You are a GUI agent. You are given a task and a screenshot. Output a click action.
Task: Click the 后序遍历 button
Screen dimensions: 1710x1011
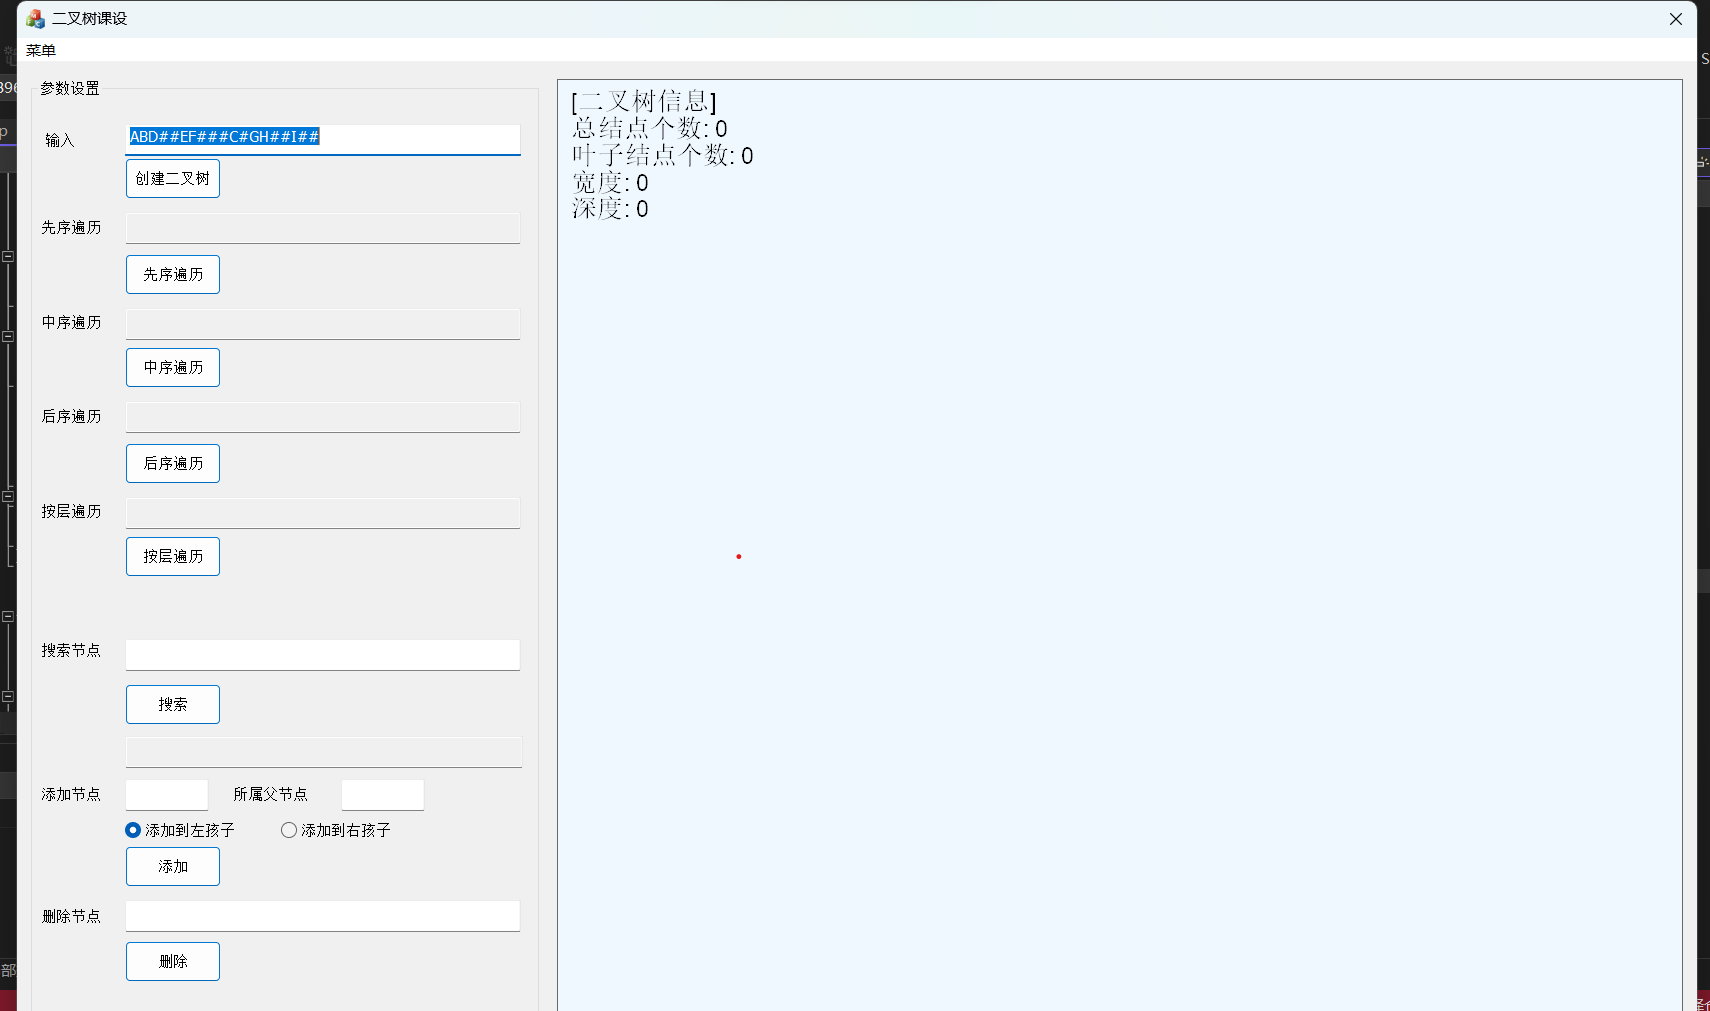point(173,464)
